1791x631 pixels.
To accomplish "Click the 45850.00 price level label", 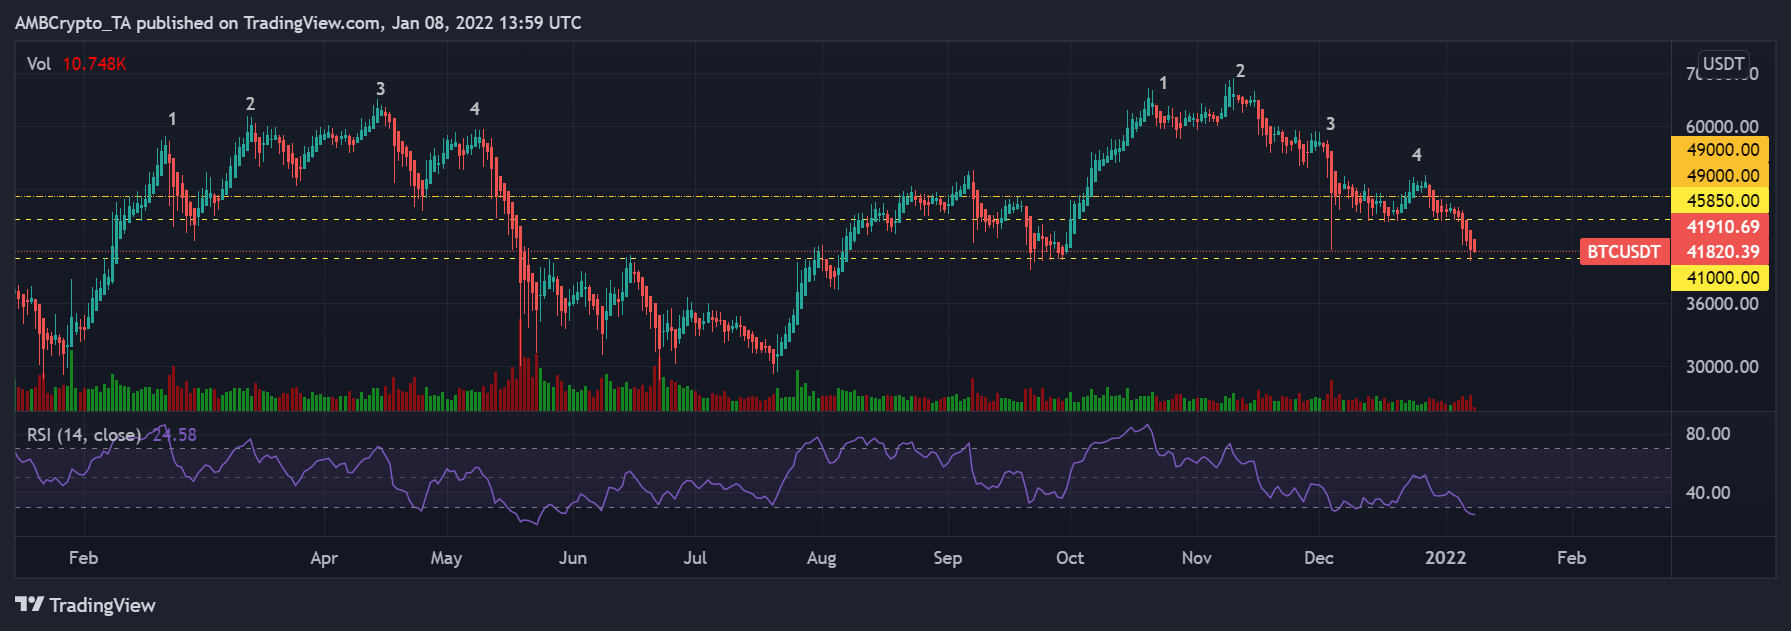I will [1721, 201].
